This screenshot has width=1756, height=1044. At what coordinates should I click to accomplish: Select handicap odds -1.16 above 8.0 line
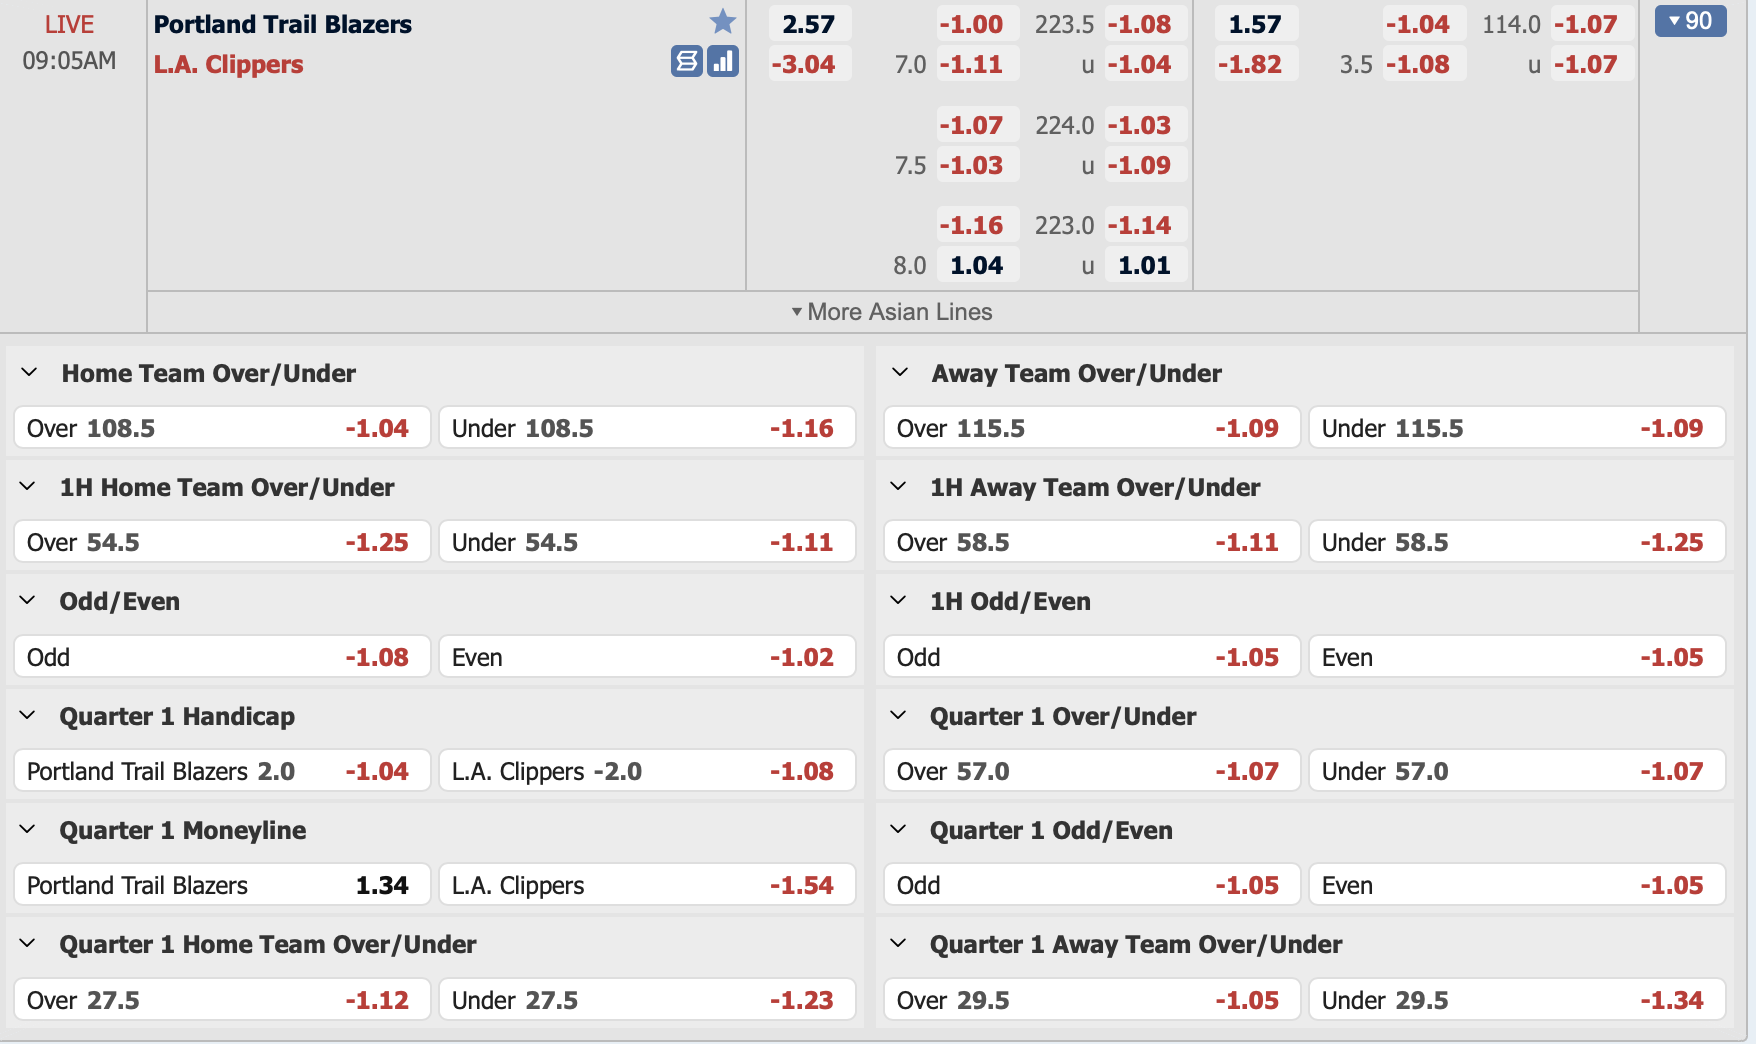click(x=977, y=225)
